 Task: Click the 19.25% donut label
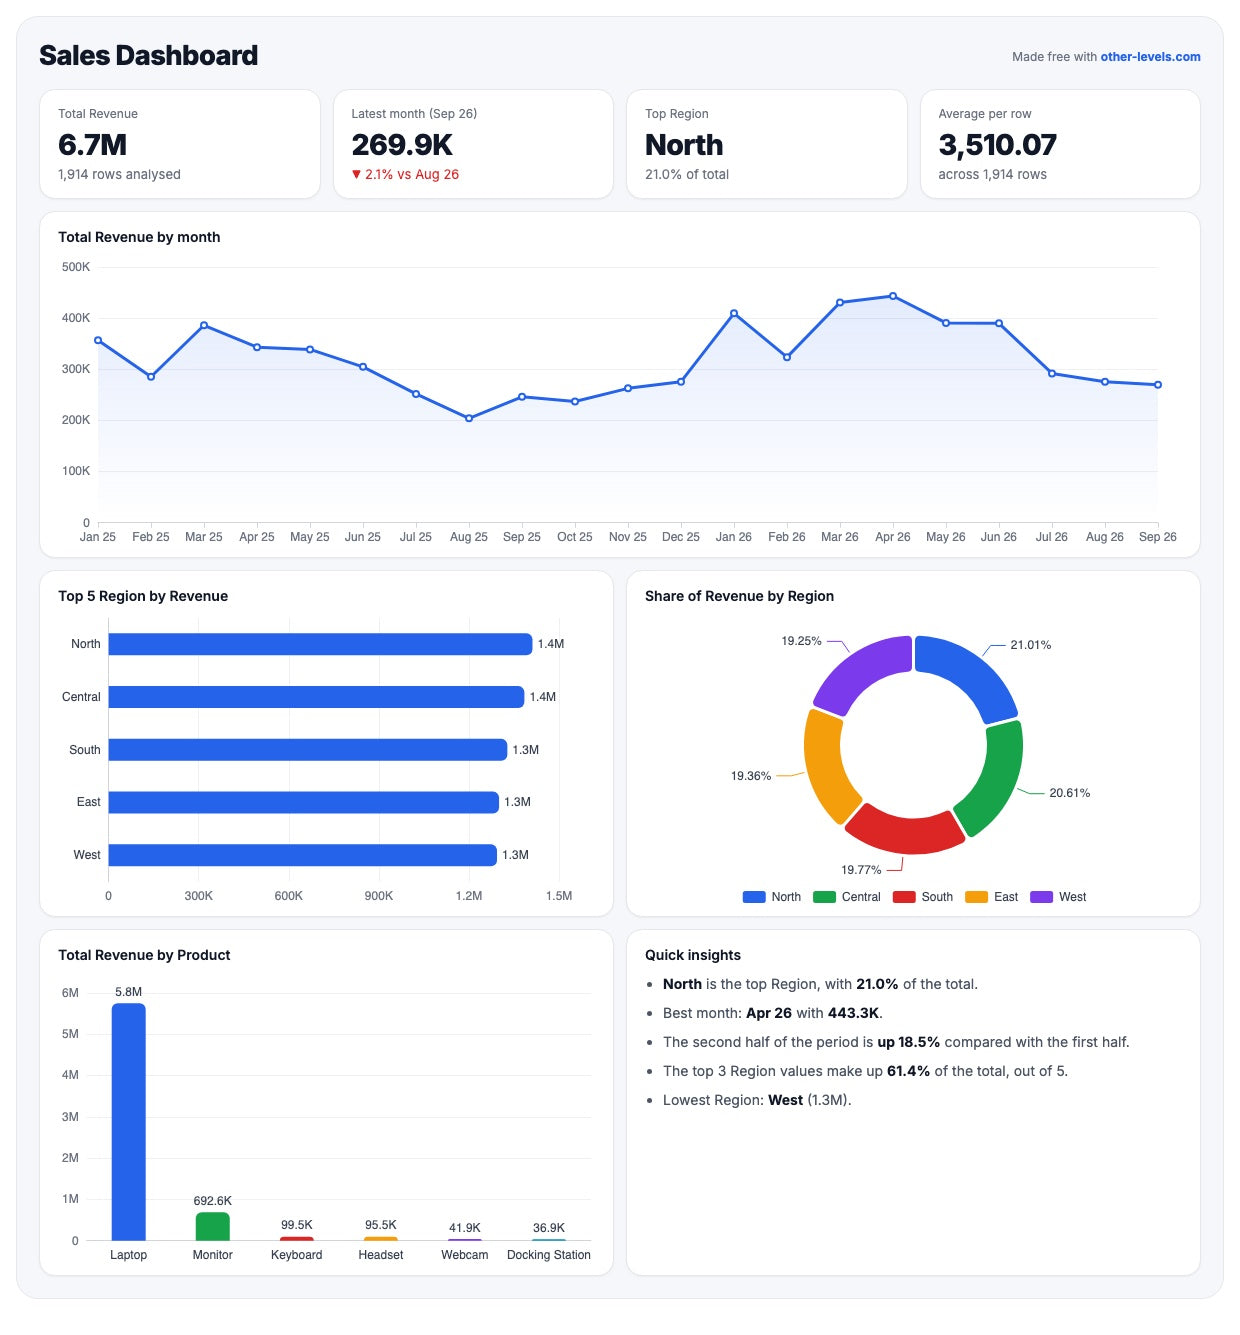tap(801, 641)
